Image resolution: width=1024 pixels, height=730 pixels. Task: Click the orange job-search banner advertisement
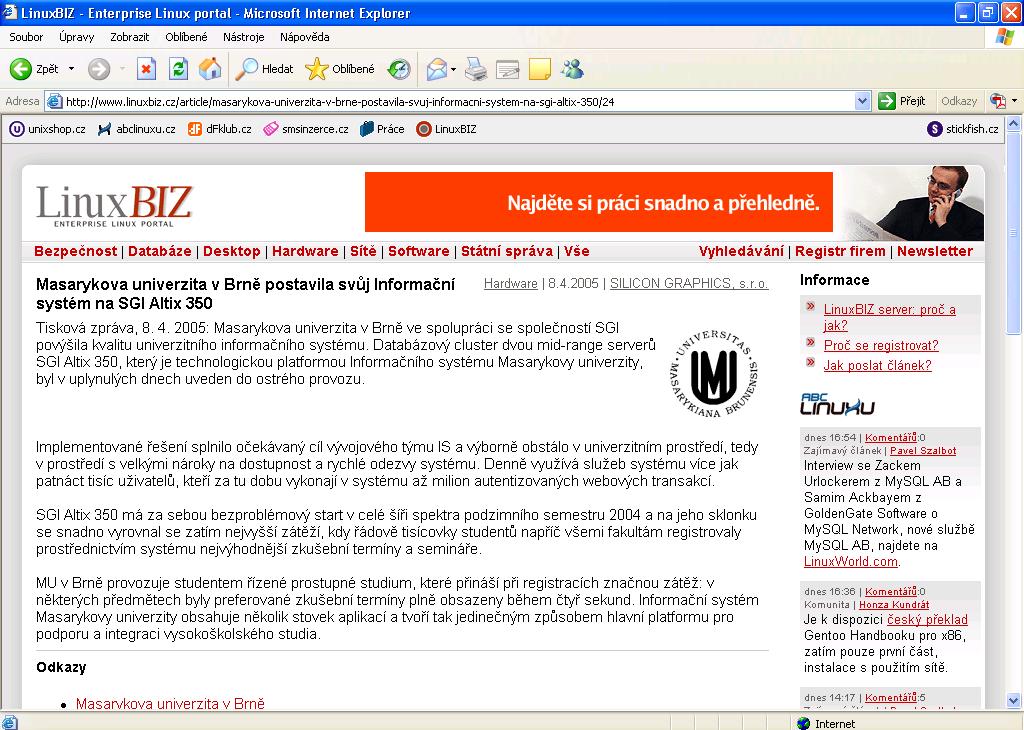599,202
